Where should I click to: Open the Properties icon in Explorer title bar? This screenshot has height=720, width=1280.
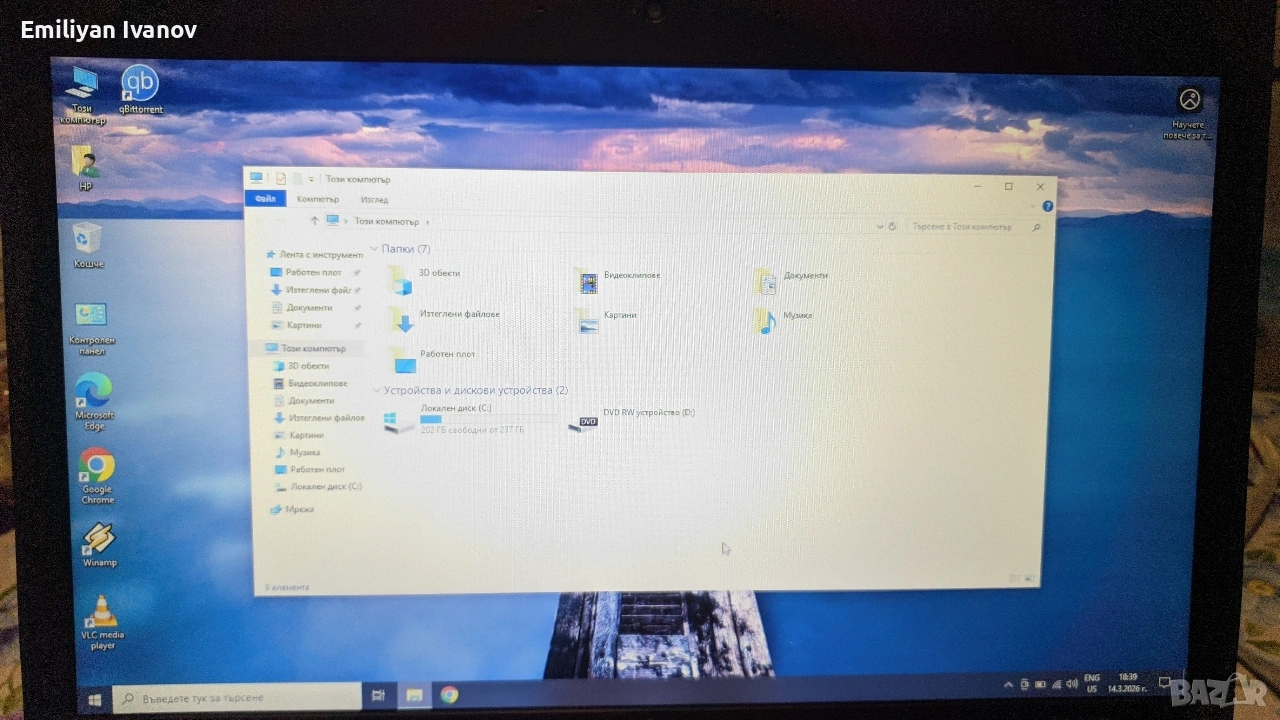point(281,178)
